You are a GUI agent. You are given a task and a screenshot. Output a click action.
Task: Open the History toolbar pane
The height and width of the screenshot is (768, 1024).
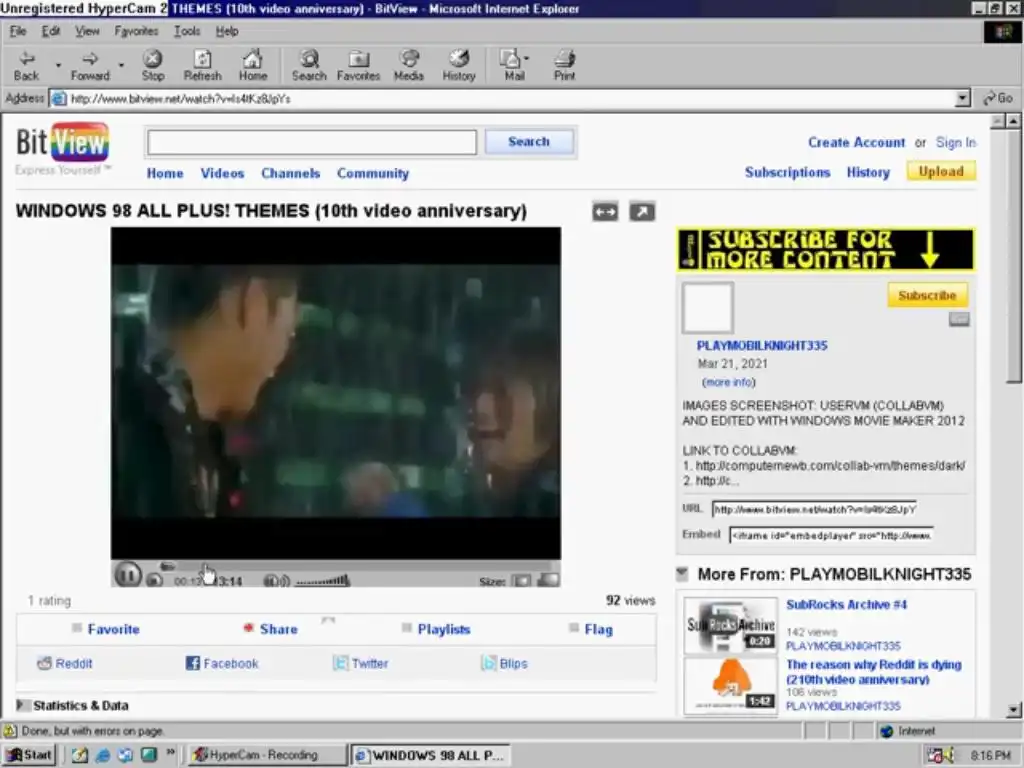(x=459, y=66)
